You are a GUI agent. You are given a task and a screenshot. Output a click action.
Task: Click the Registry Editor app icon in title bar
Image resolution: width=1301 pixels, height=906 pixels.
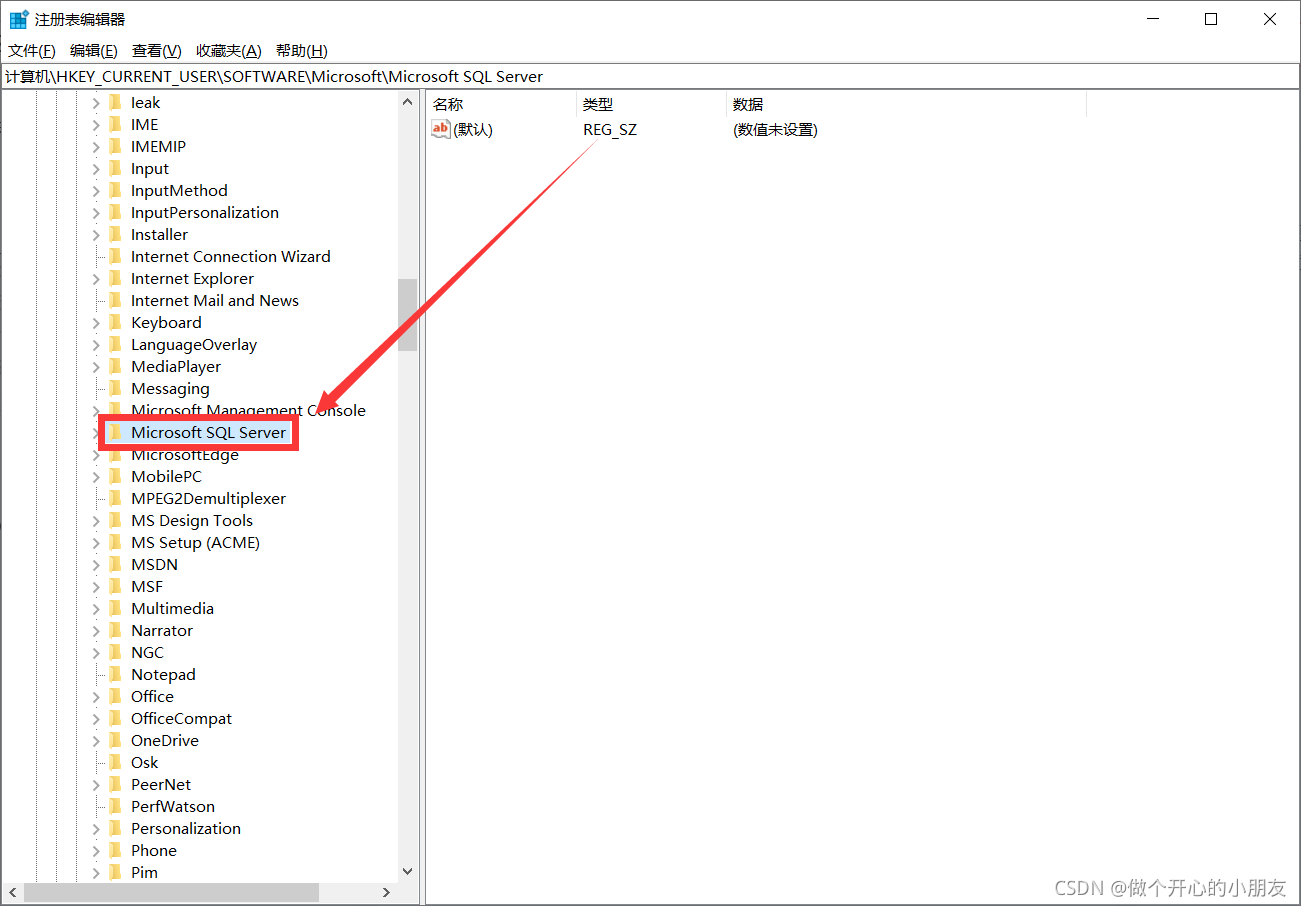tap(19, 19)
